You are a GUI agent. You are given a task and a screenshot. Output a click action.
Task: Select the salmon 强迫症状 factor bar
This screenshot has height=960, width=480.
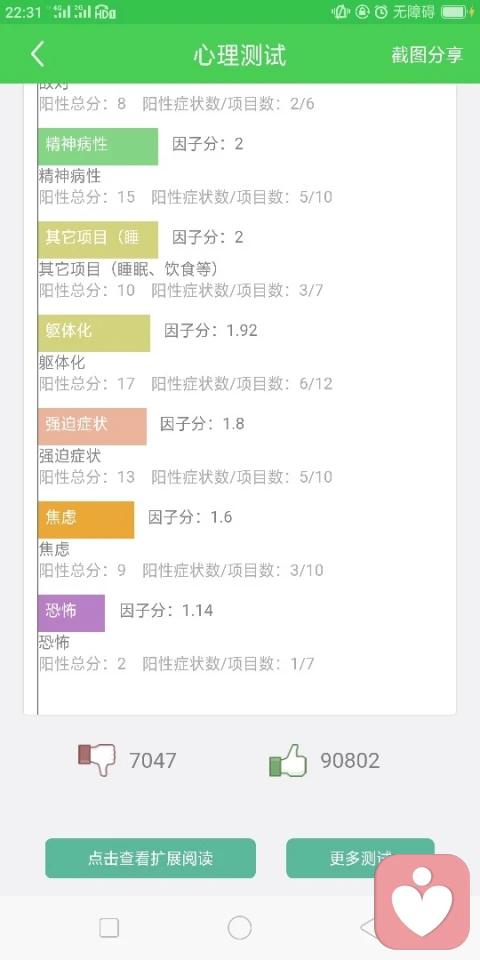pos(92,426)
